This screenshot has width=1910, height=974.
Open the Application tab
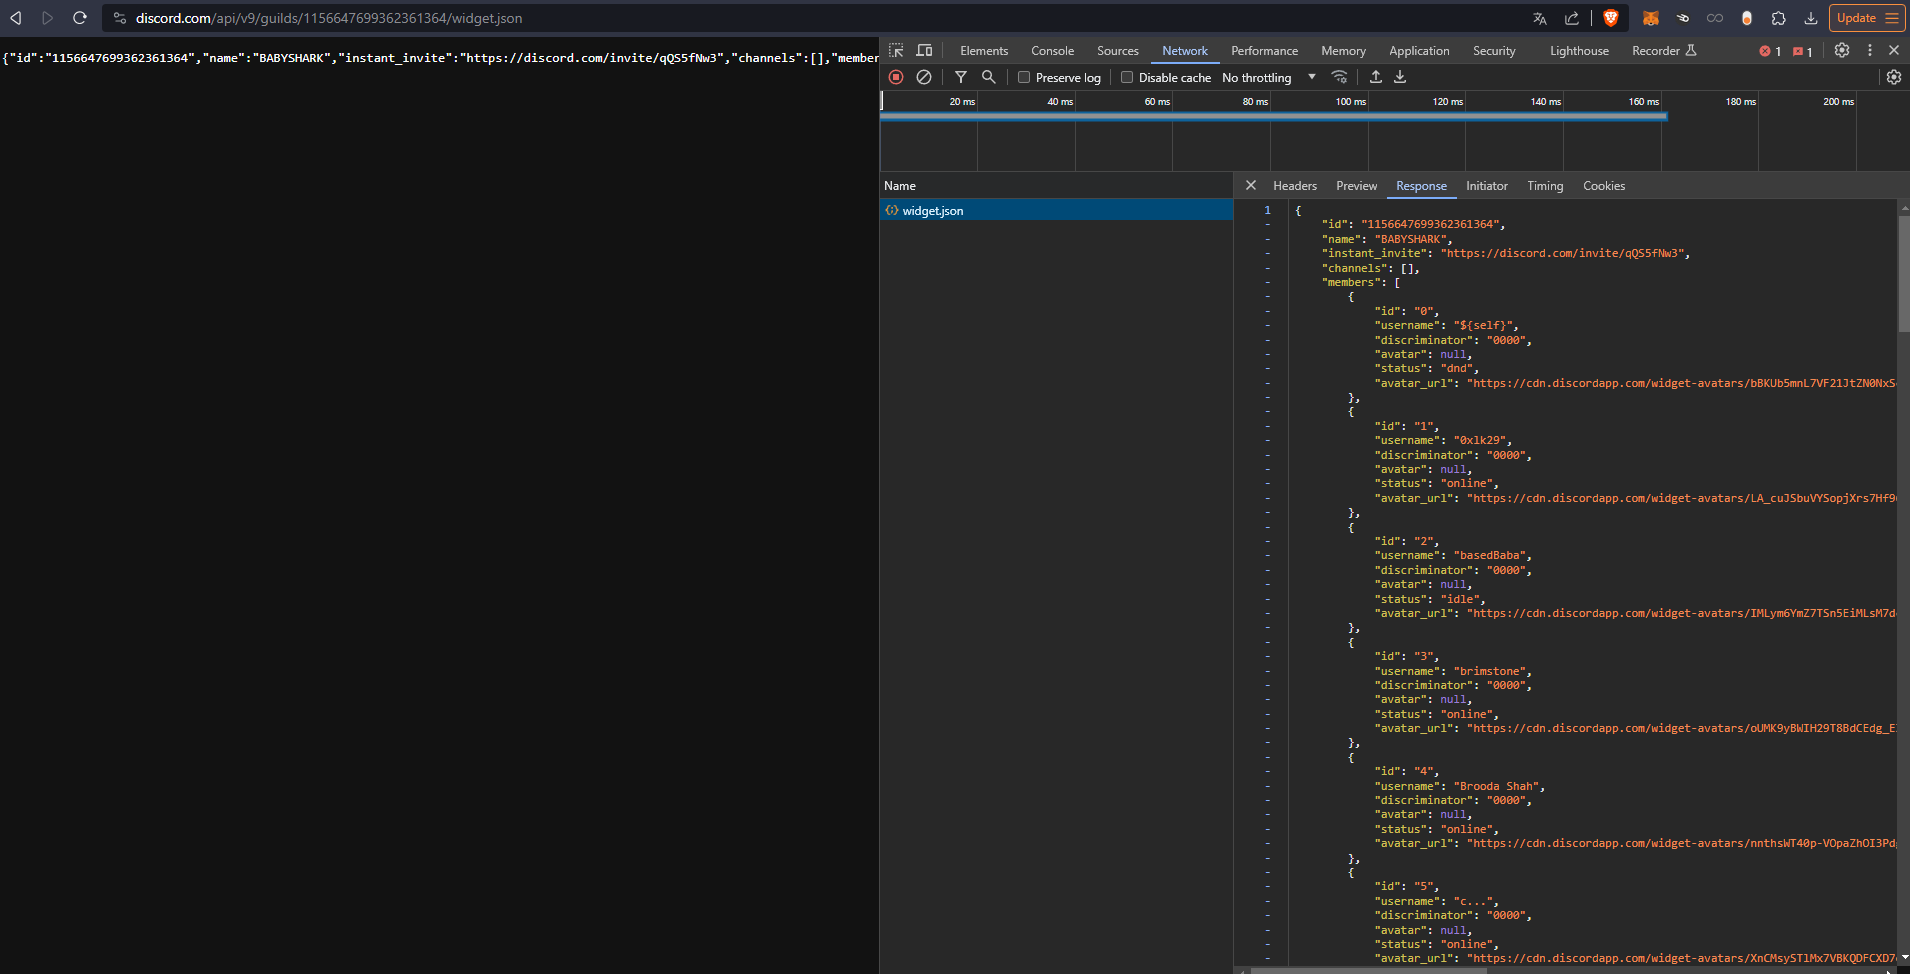1419,51
